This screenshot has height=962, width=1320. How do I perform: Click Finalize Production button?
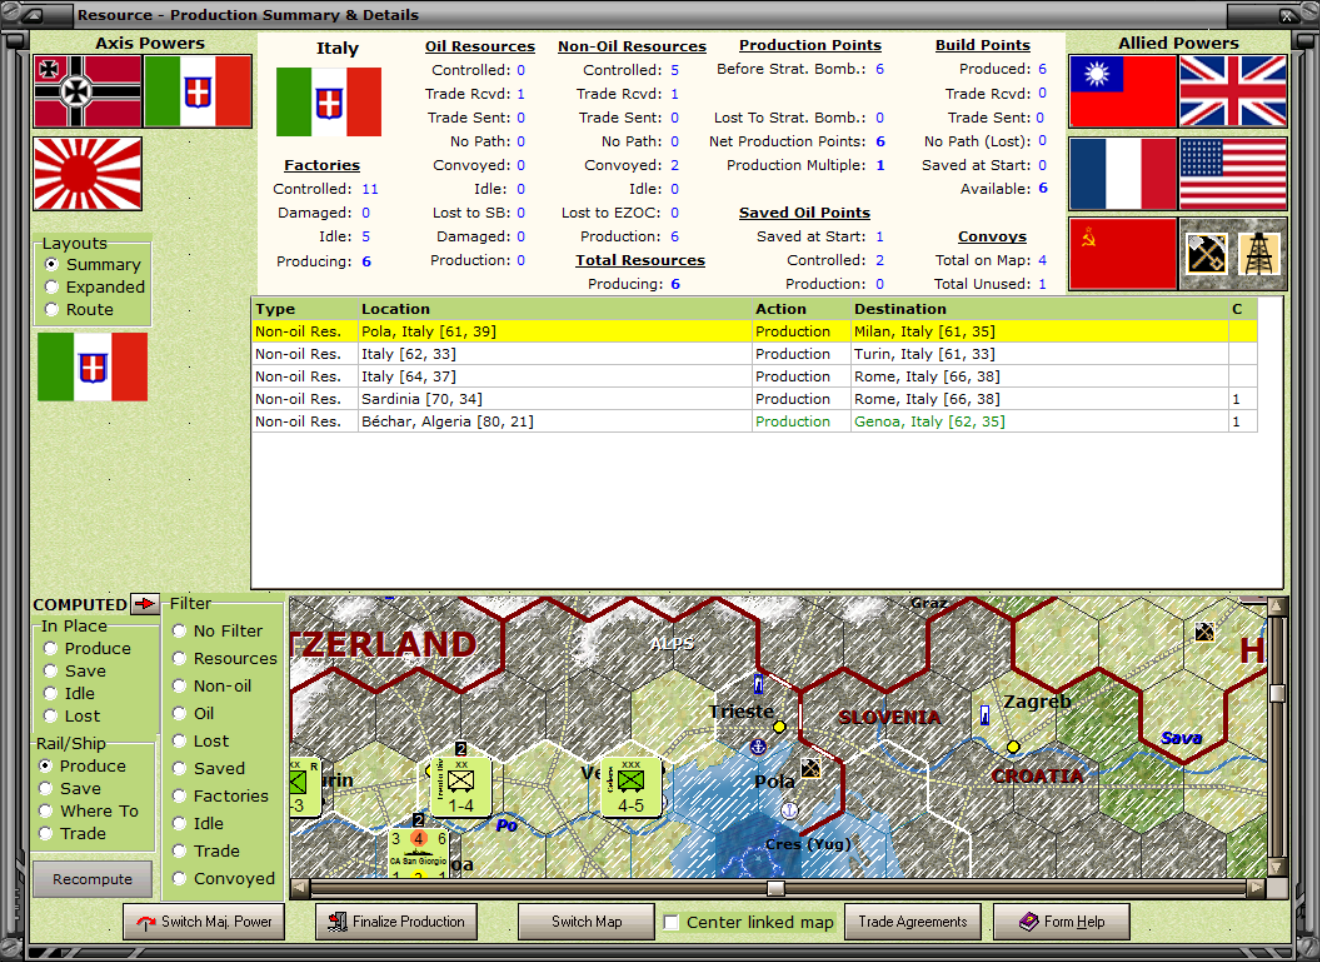[x=396, y=922]
